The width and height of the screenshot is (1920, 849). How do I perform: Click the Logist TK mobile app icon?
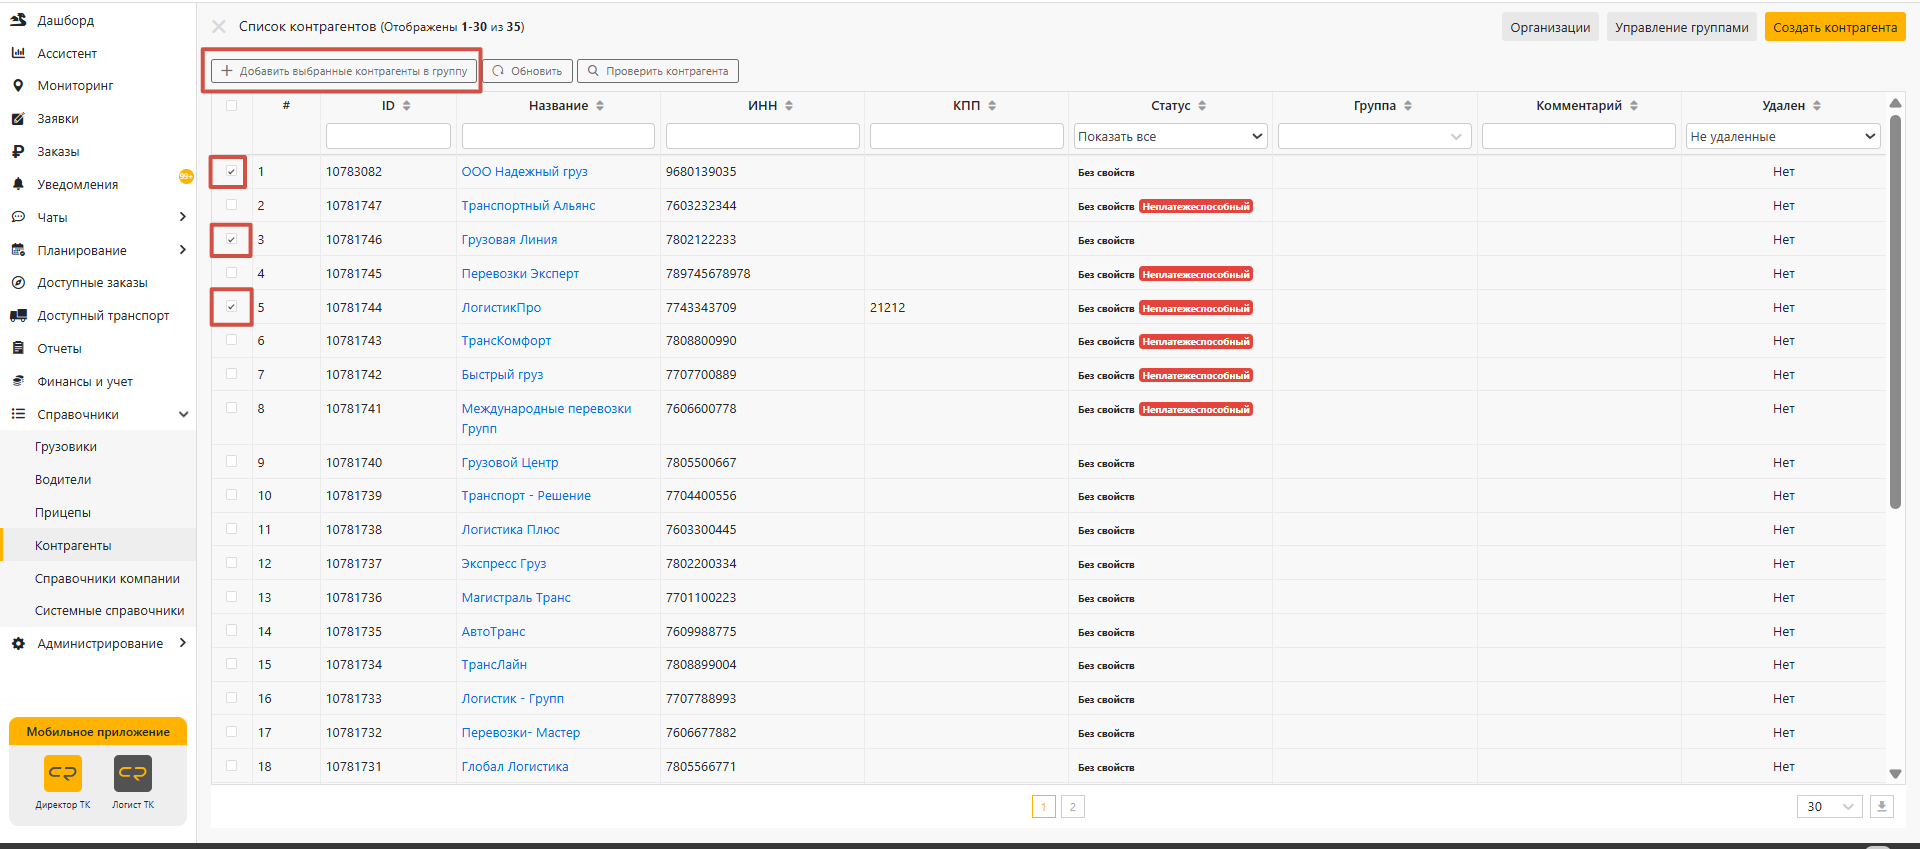point(133,773)
